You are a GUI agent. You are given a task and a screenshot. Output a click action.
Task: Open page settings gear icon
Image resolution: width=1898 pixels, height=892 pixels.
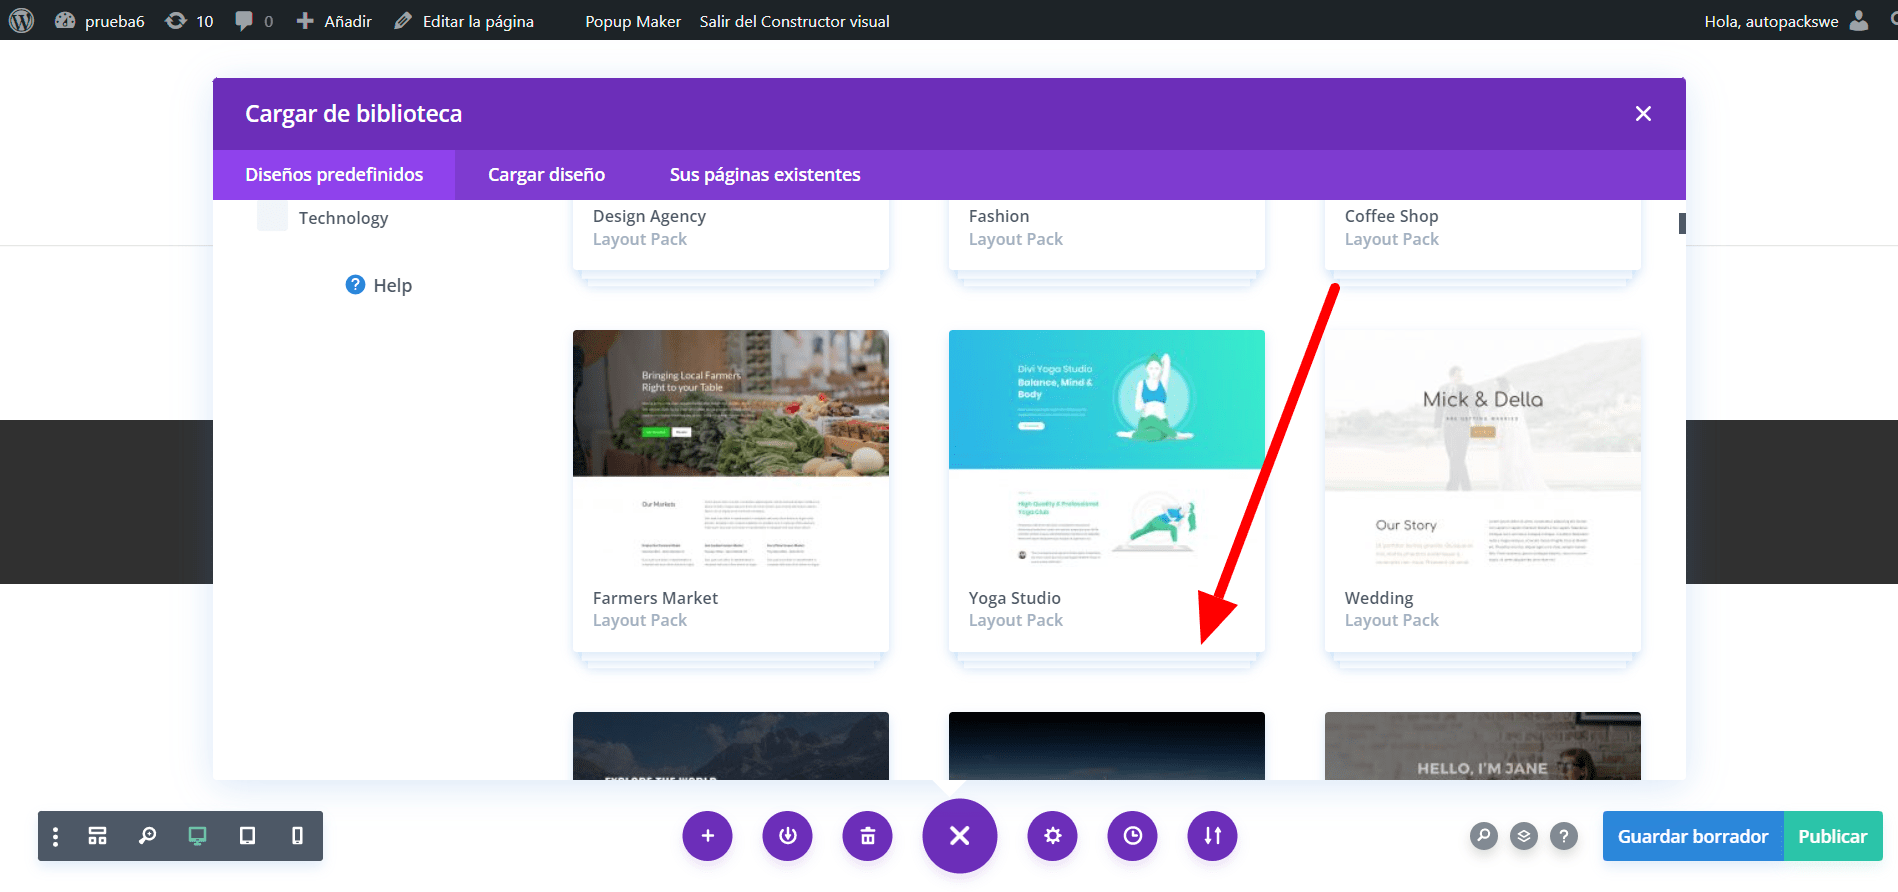tap(1052, 836)
